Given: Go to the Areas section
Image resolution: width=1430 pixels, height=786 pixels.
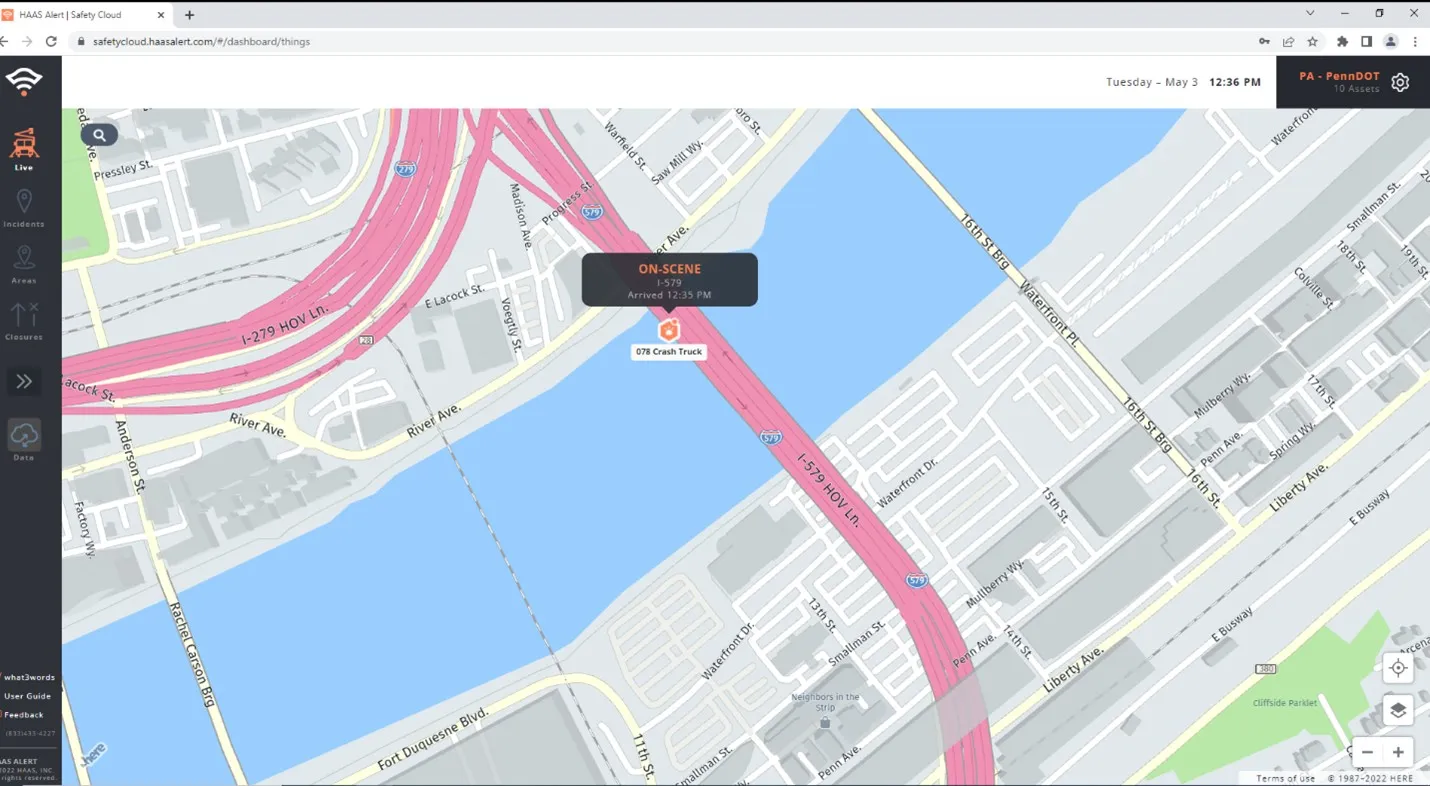Looking at the screenshot, I should pyautogui.click(x=24, y=265).
